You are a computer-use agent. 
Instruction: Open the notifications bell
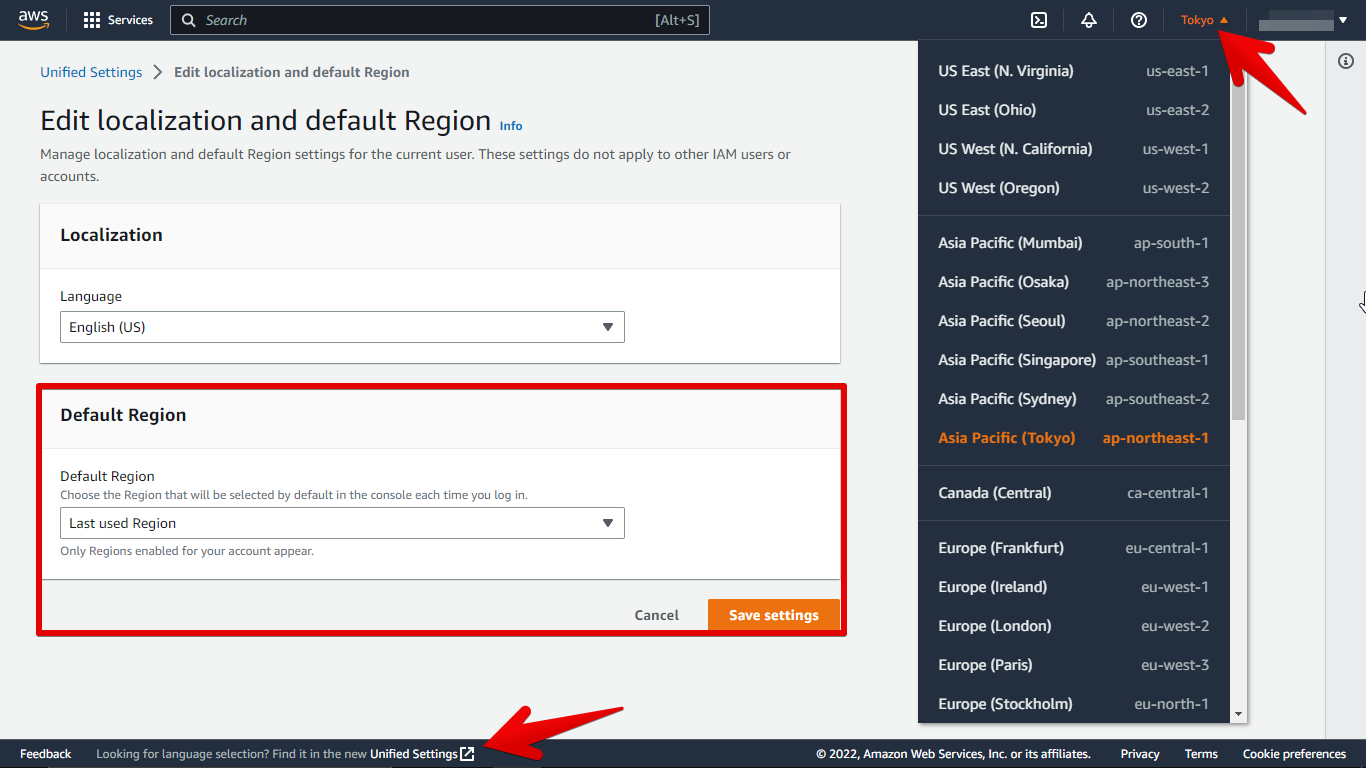(1089, 20)
